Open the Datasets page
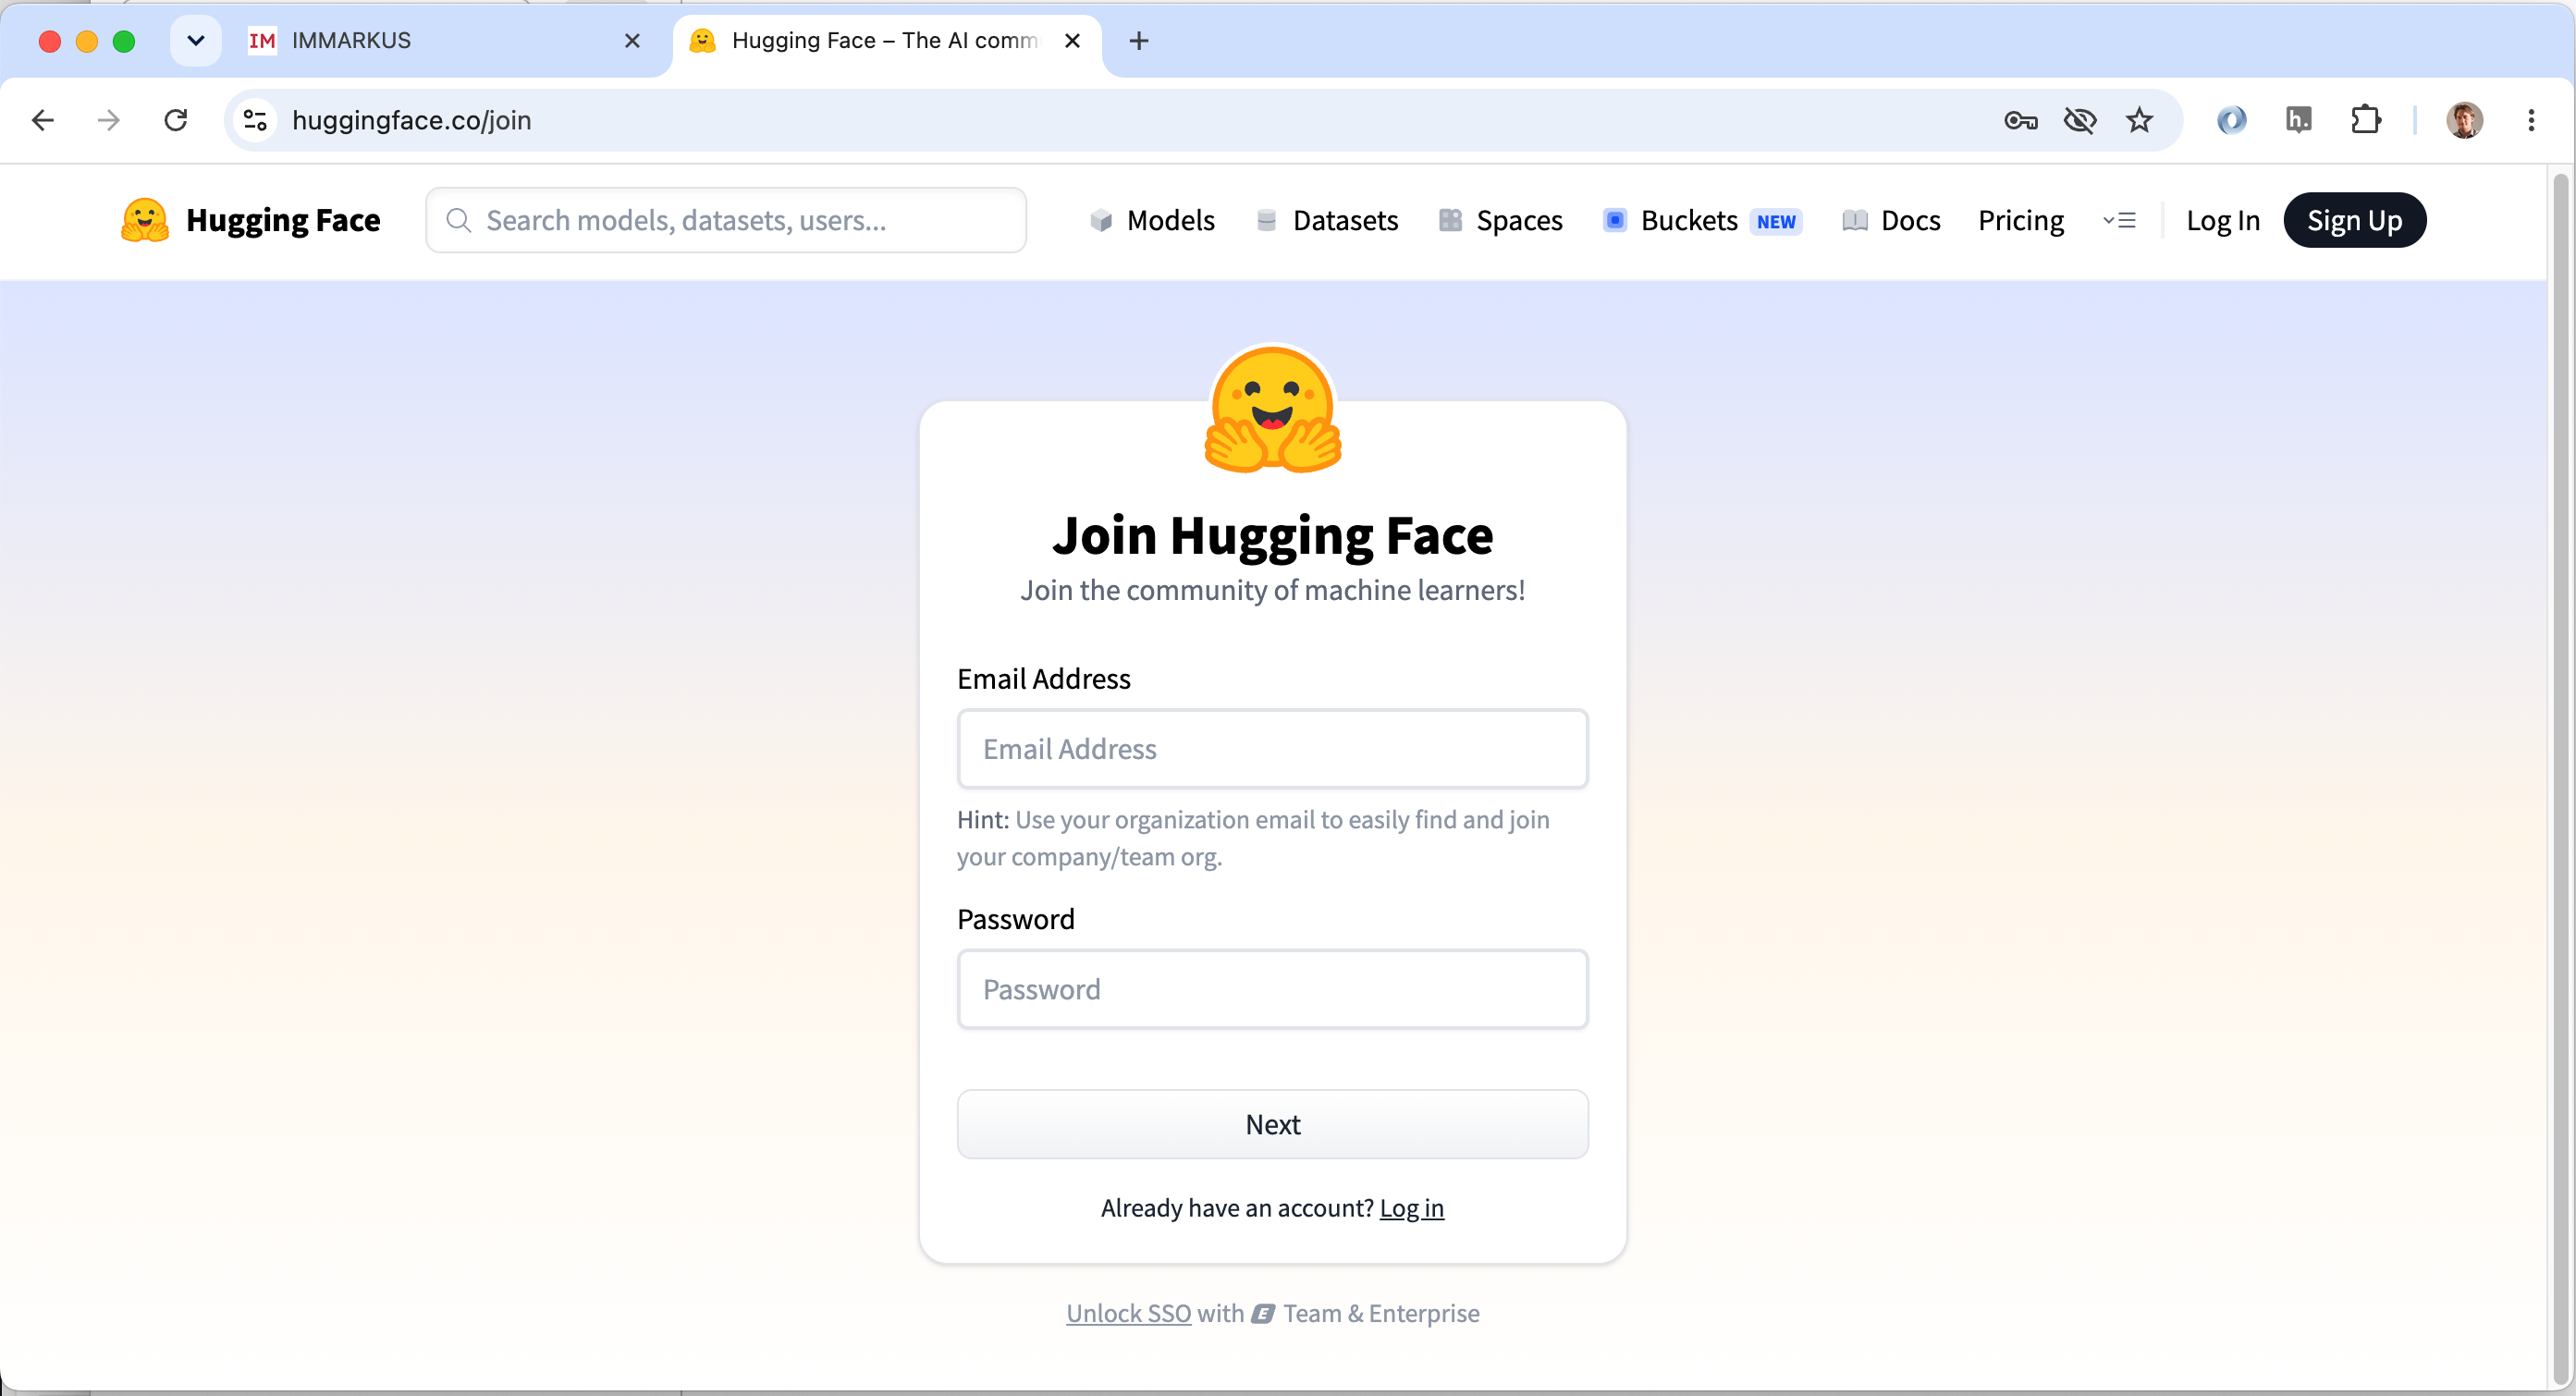Image resolution: width=2576 pixels, height=1396 pixels. tap(1327, 220)
